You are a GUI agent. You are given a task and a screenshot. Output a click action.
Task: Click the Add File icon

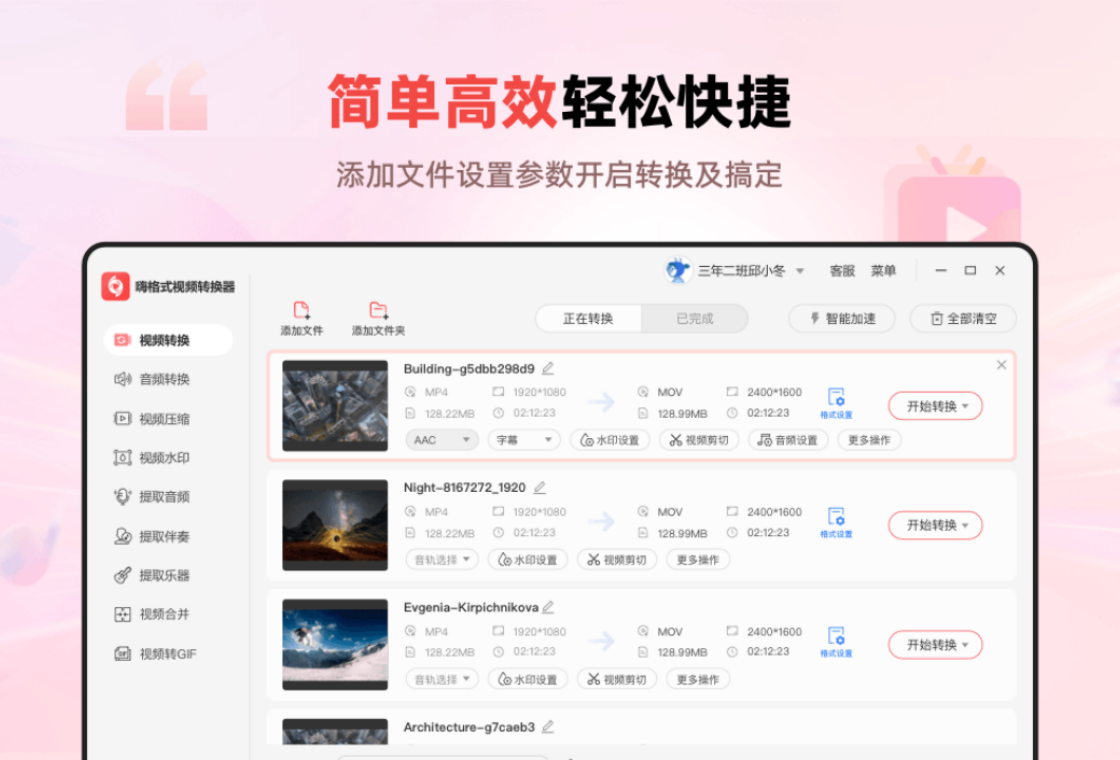click(301, 311)
